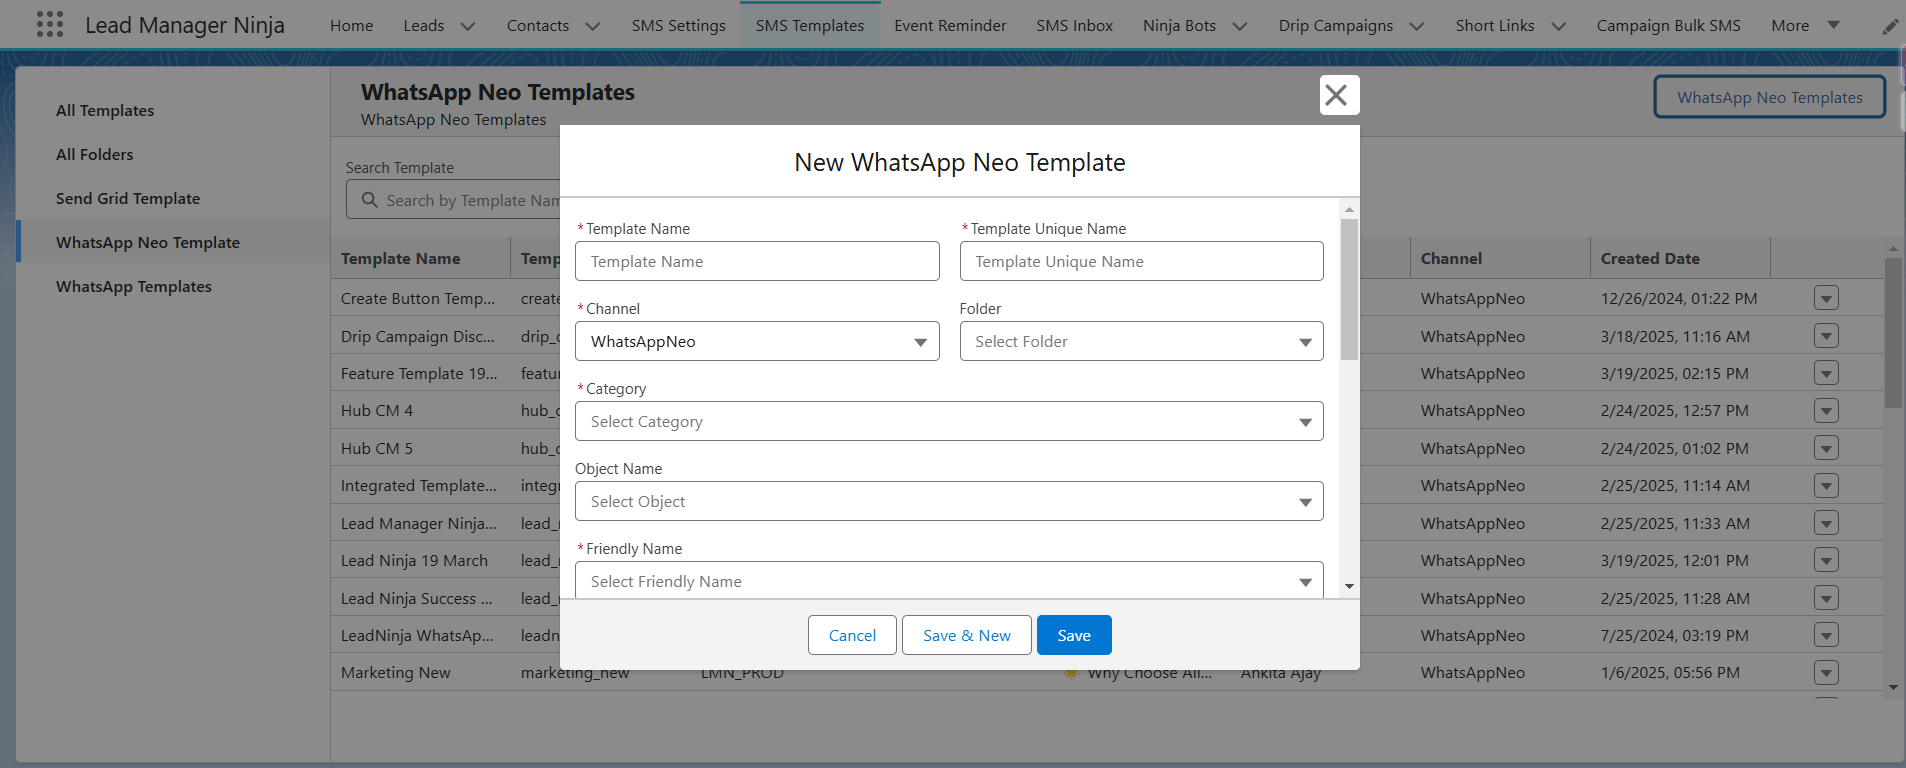Click the Marketing New template name
The width and height of the screenshot is (1906, 768).
[395, 672]
